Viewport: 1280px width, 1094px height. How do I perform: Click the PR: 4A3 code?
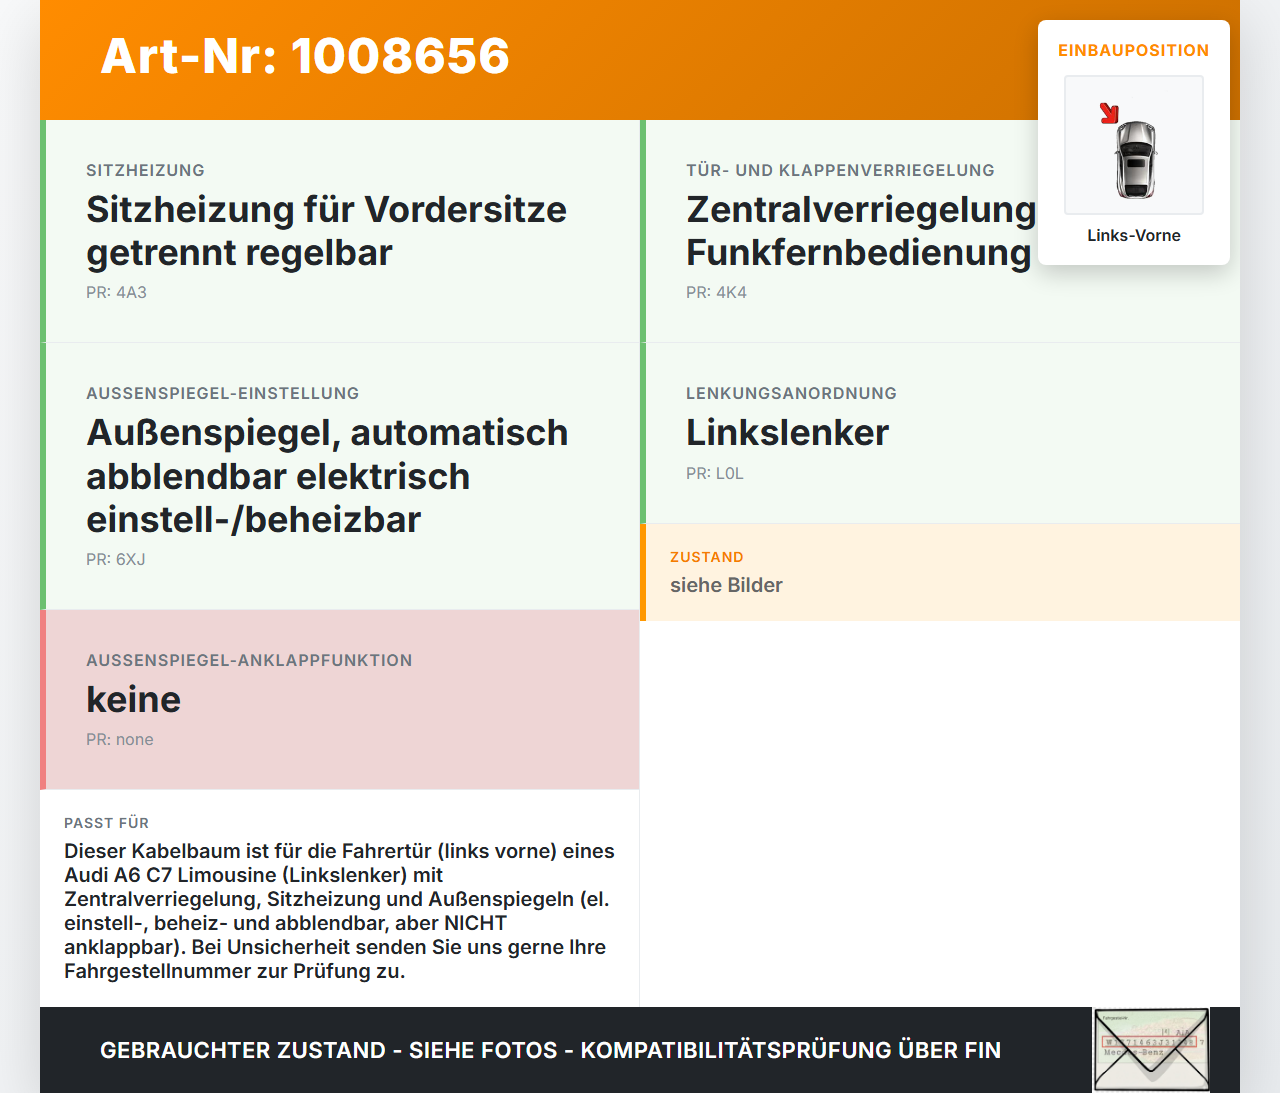click(x=116, y=292)
